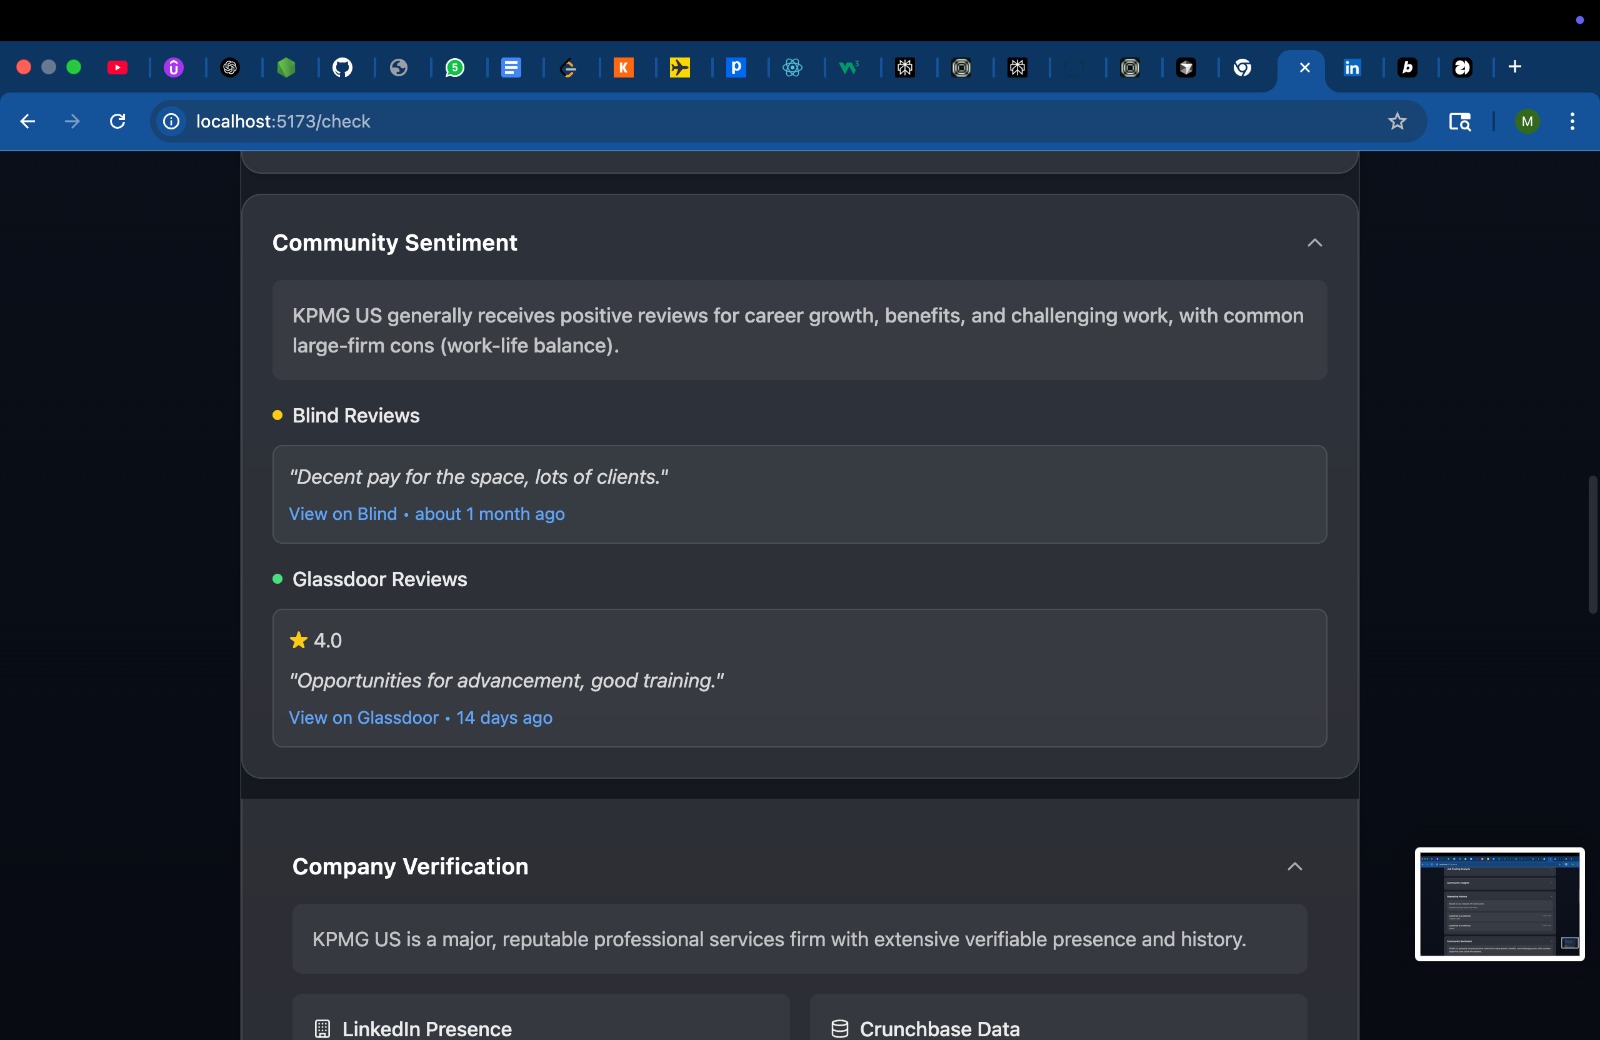Close the active localhost tab
The width and height of the screenshot is (1600, 1040).
click(x=1305, y=67)
